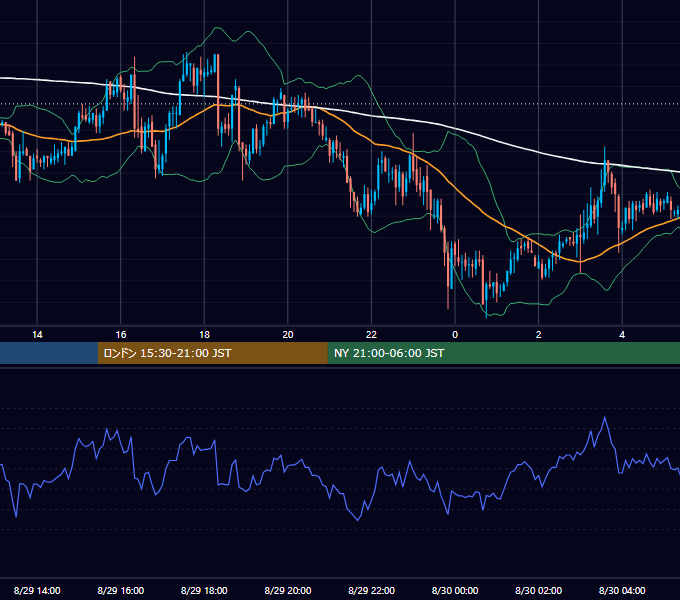The width and height of the screenshot is (680, 600).
Task: Click the 8/29 22:00 label on the indicator axis
Action: click(x=371, y=590)
